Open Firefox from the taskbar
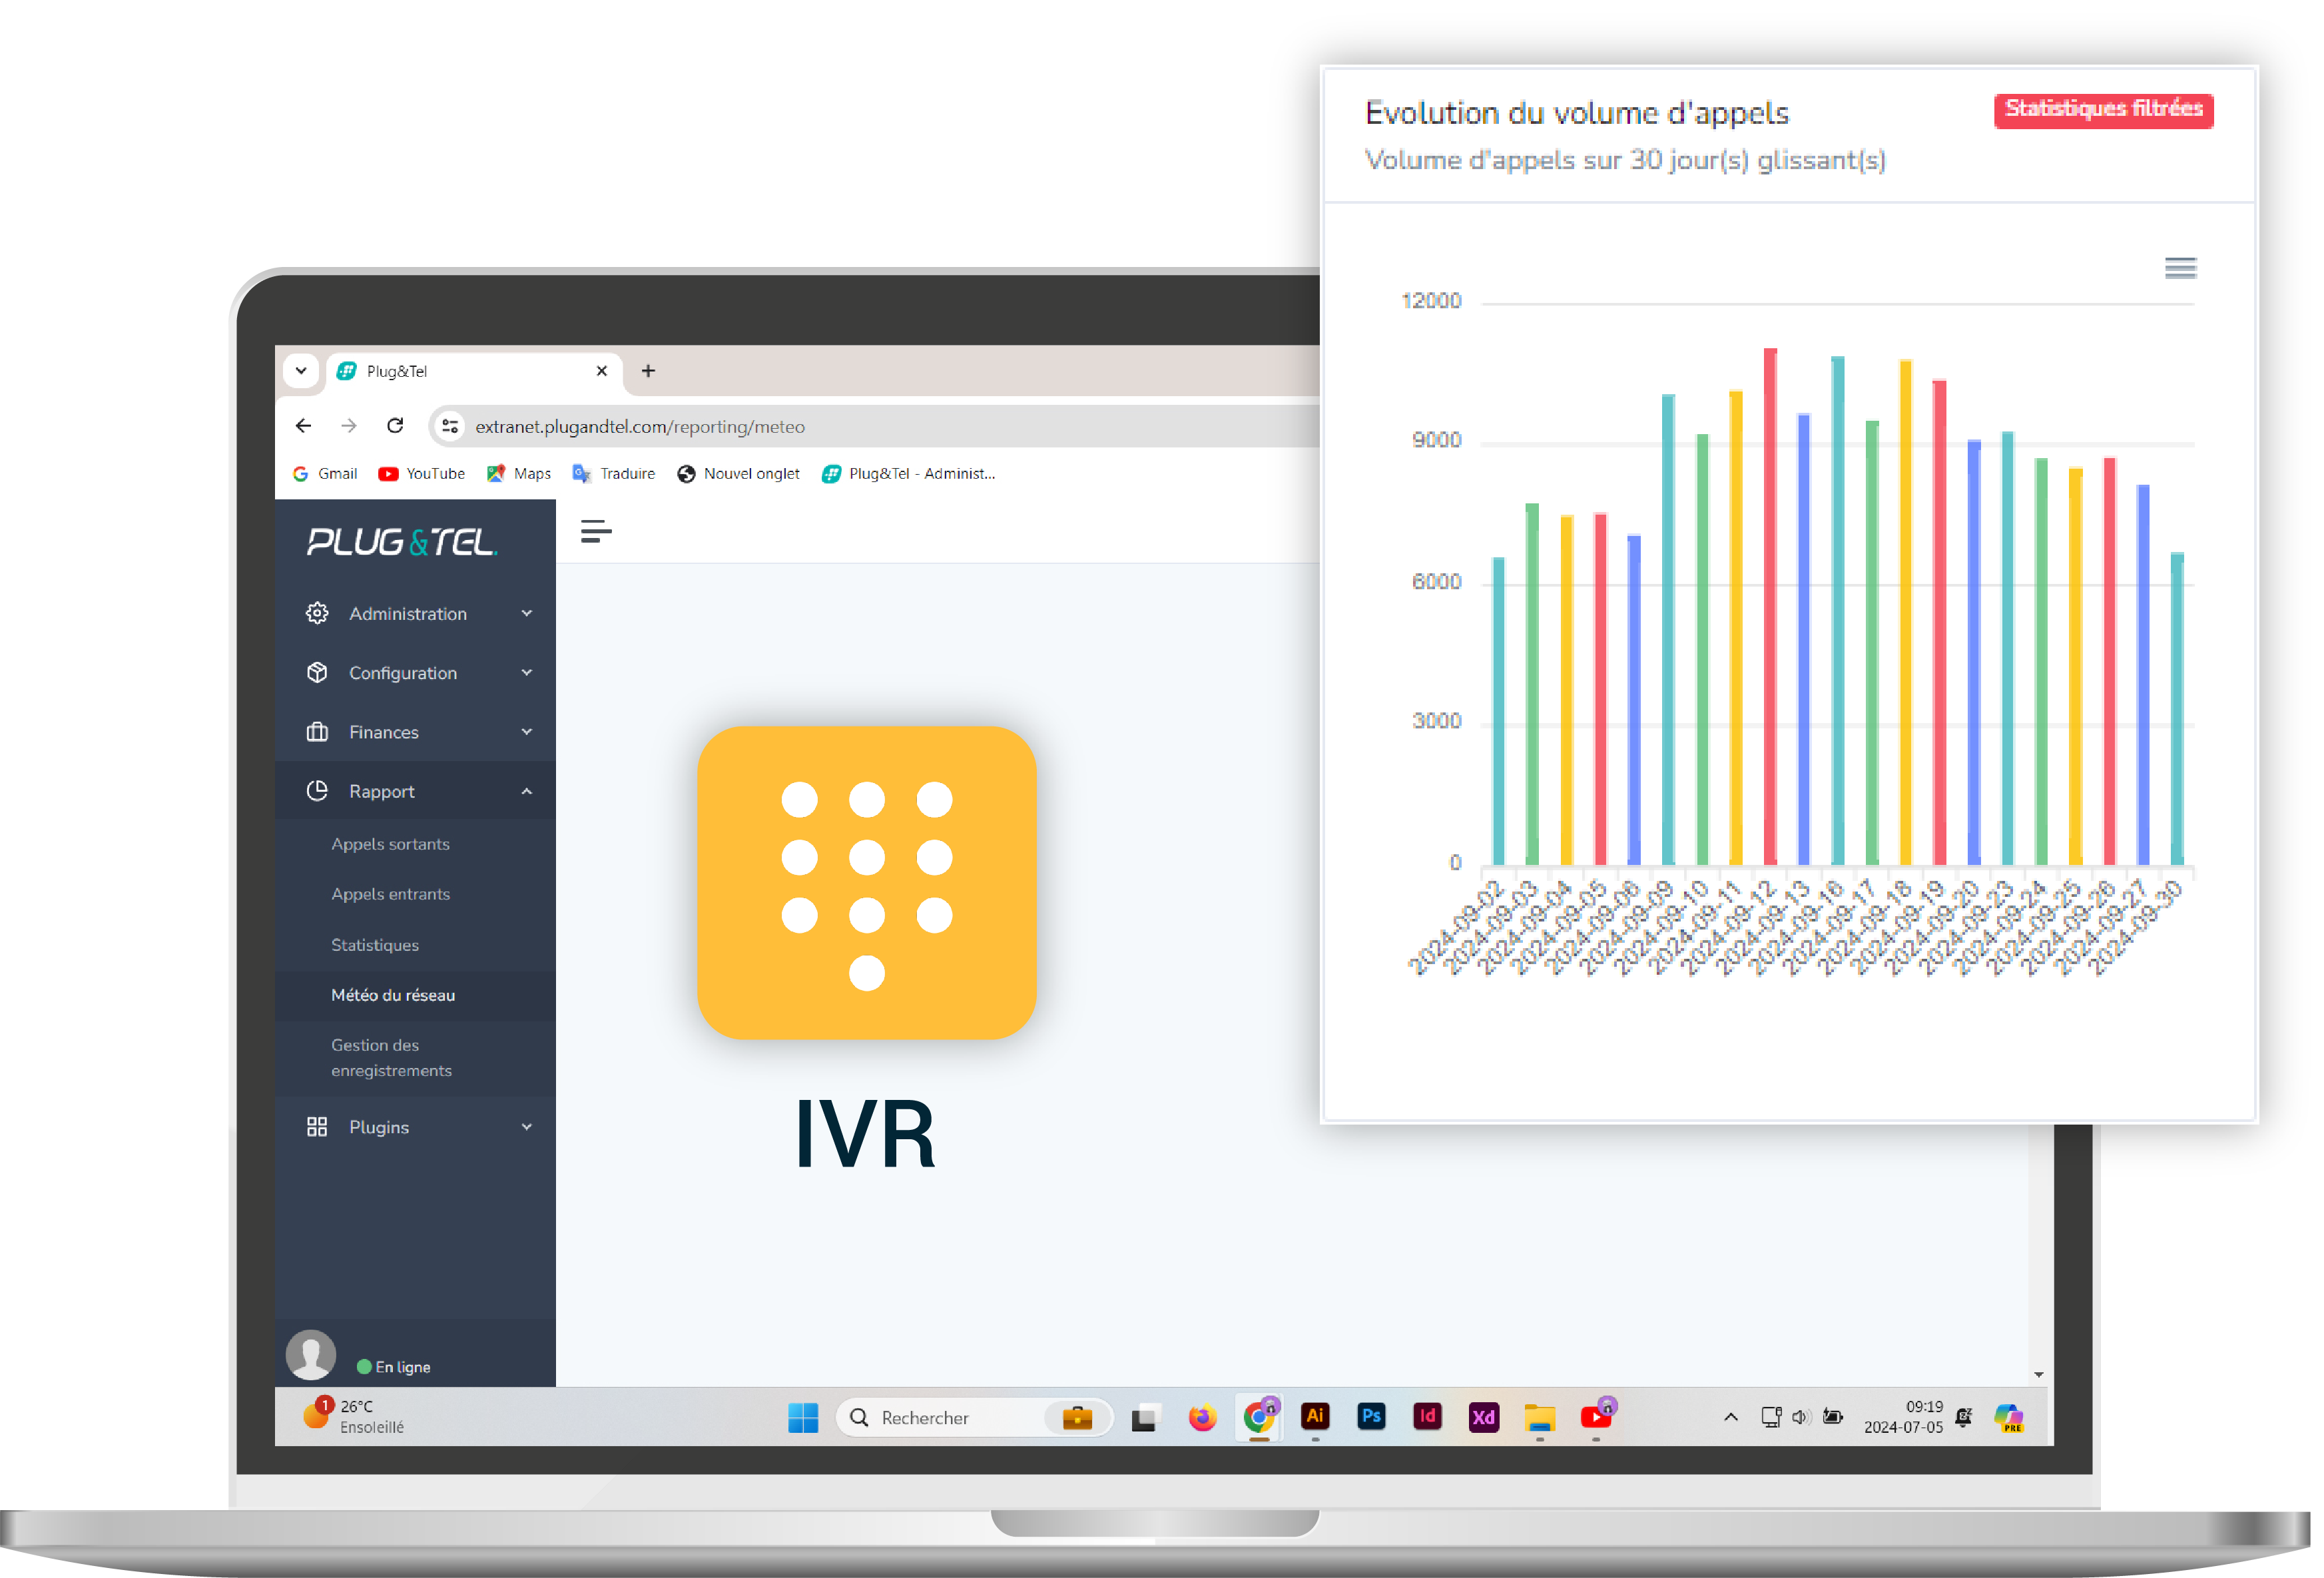Screen dimensions: 2324x1578 [x=1202, y=1417]
